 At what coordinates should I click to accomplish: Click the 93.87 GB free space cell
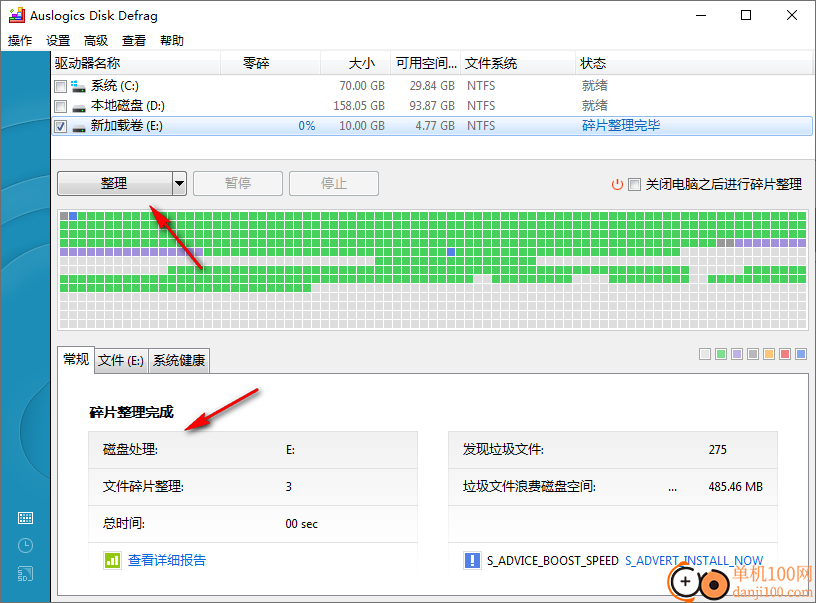(x=432, y=106)
